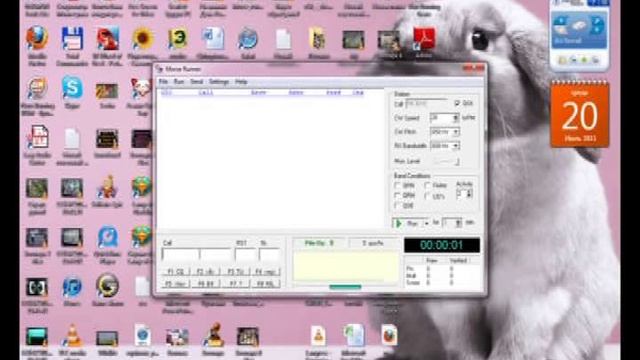Open the red-haired character game icon
Image resolution: width=640 pixels, height=360 pixels.
[x=107, y=39]
